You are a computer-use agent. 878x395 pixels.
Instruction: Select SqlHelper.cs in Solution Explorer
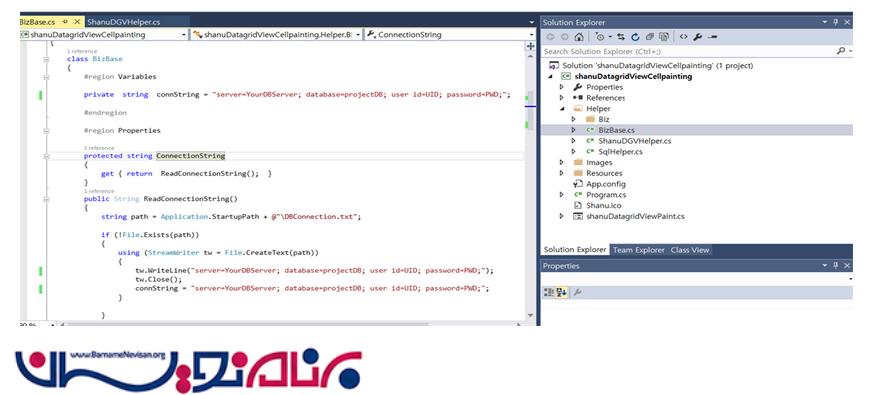[x=620, y=152]
